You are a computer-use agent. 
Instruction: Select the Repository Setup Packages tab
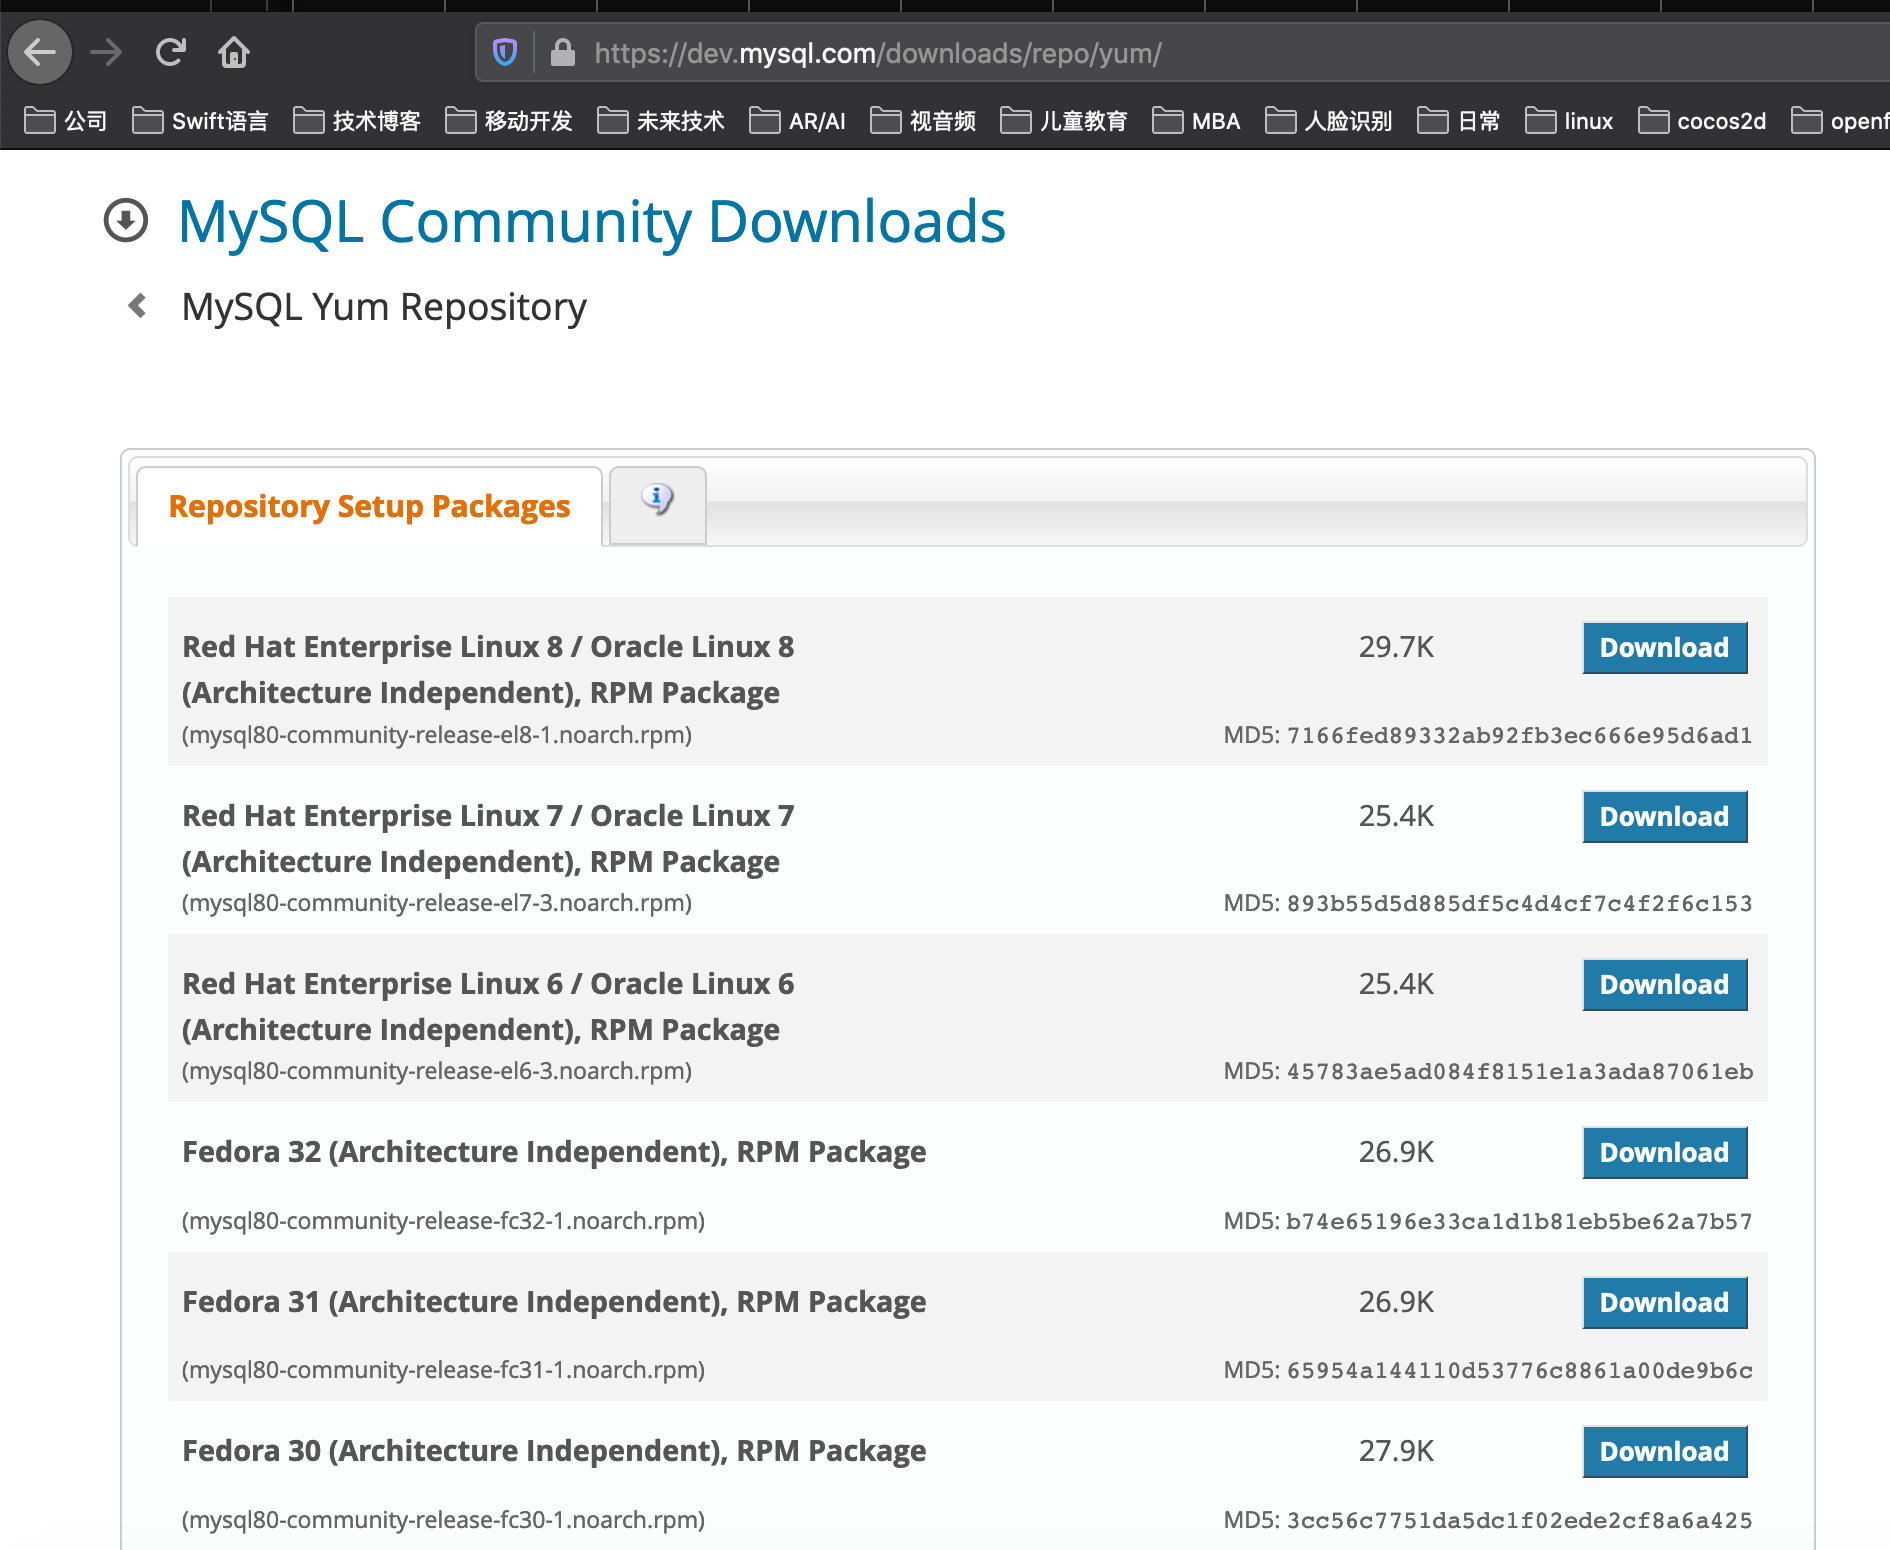[x=369, y=506]
